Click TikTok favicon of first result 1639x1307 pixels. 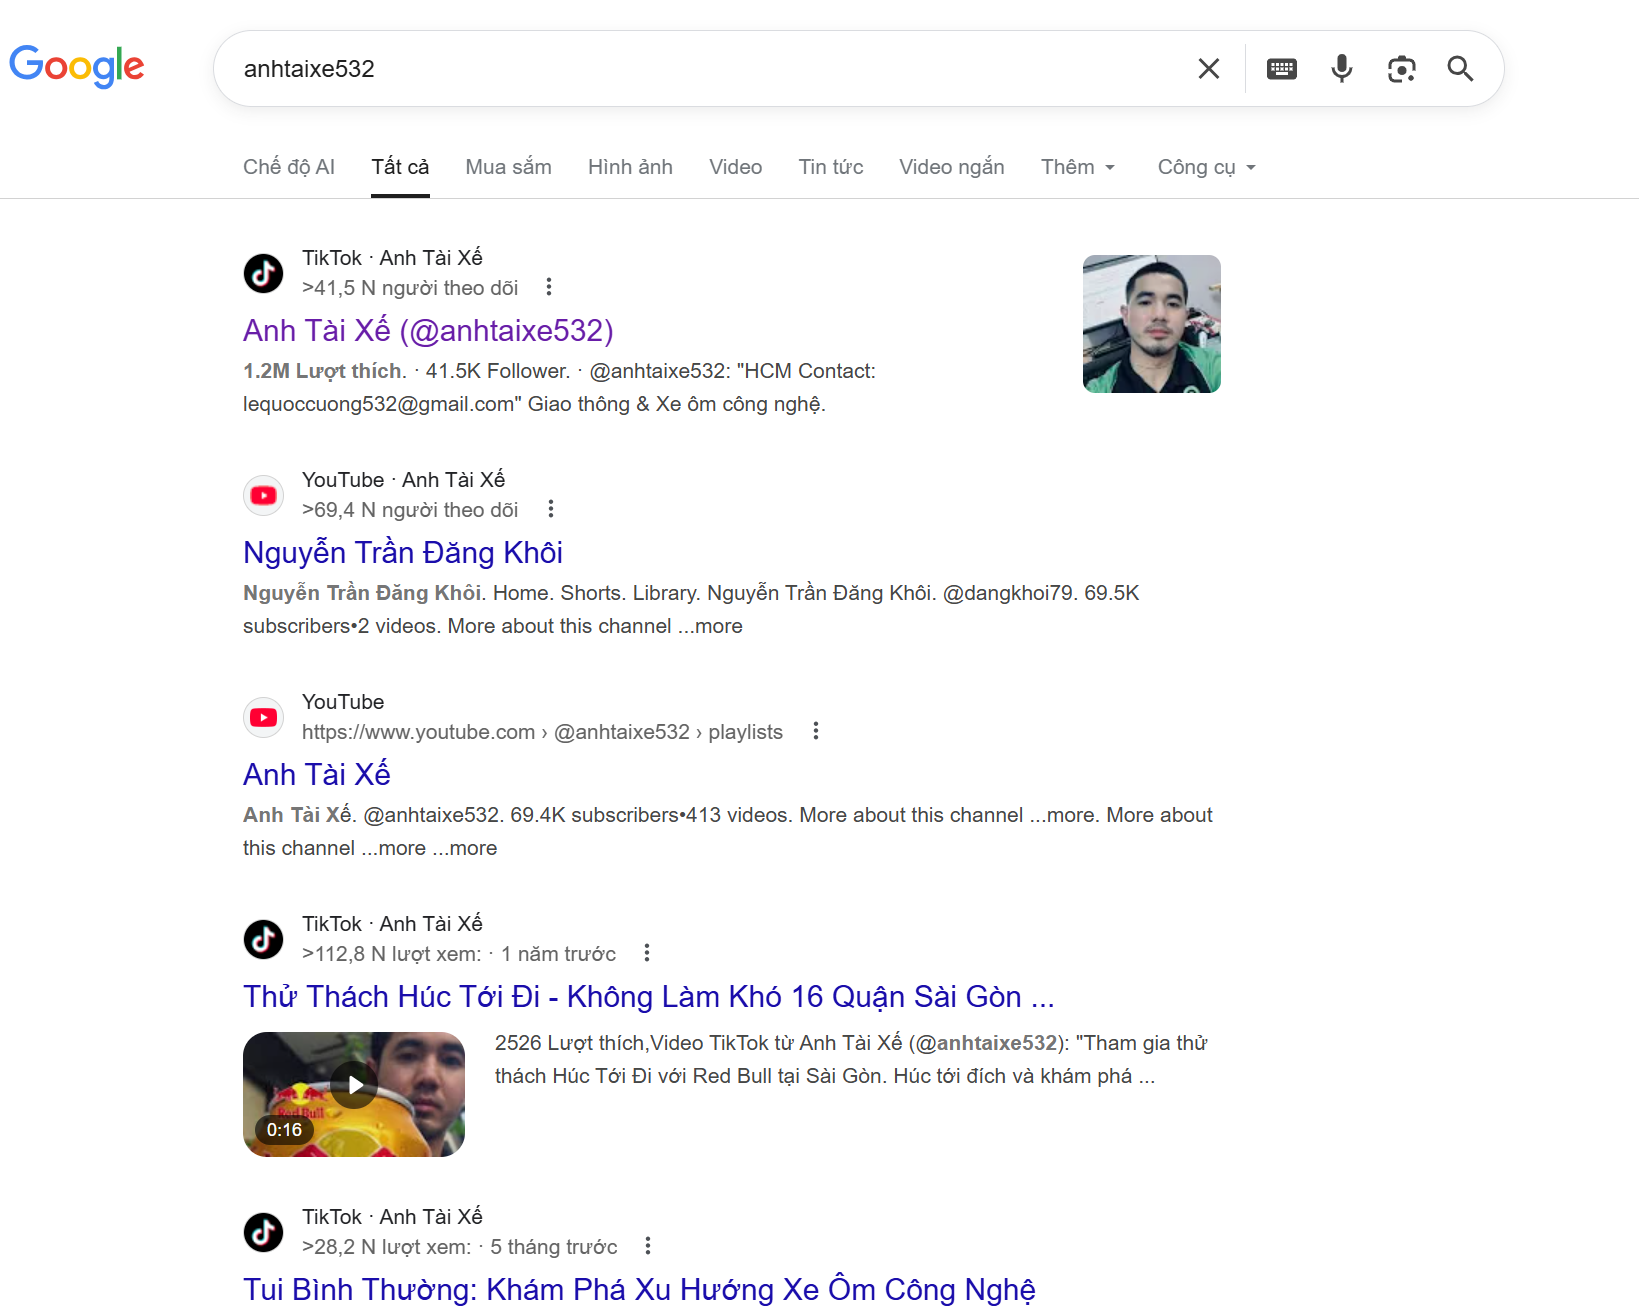[264, 273]
